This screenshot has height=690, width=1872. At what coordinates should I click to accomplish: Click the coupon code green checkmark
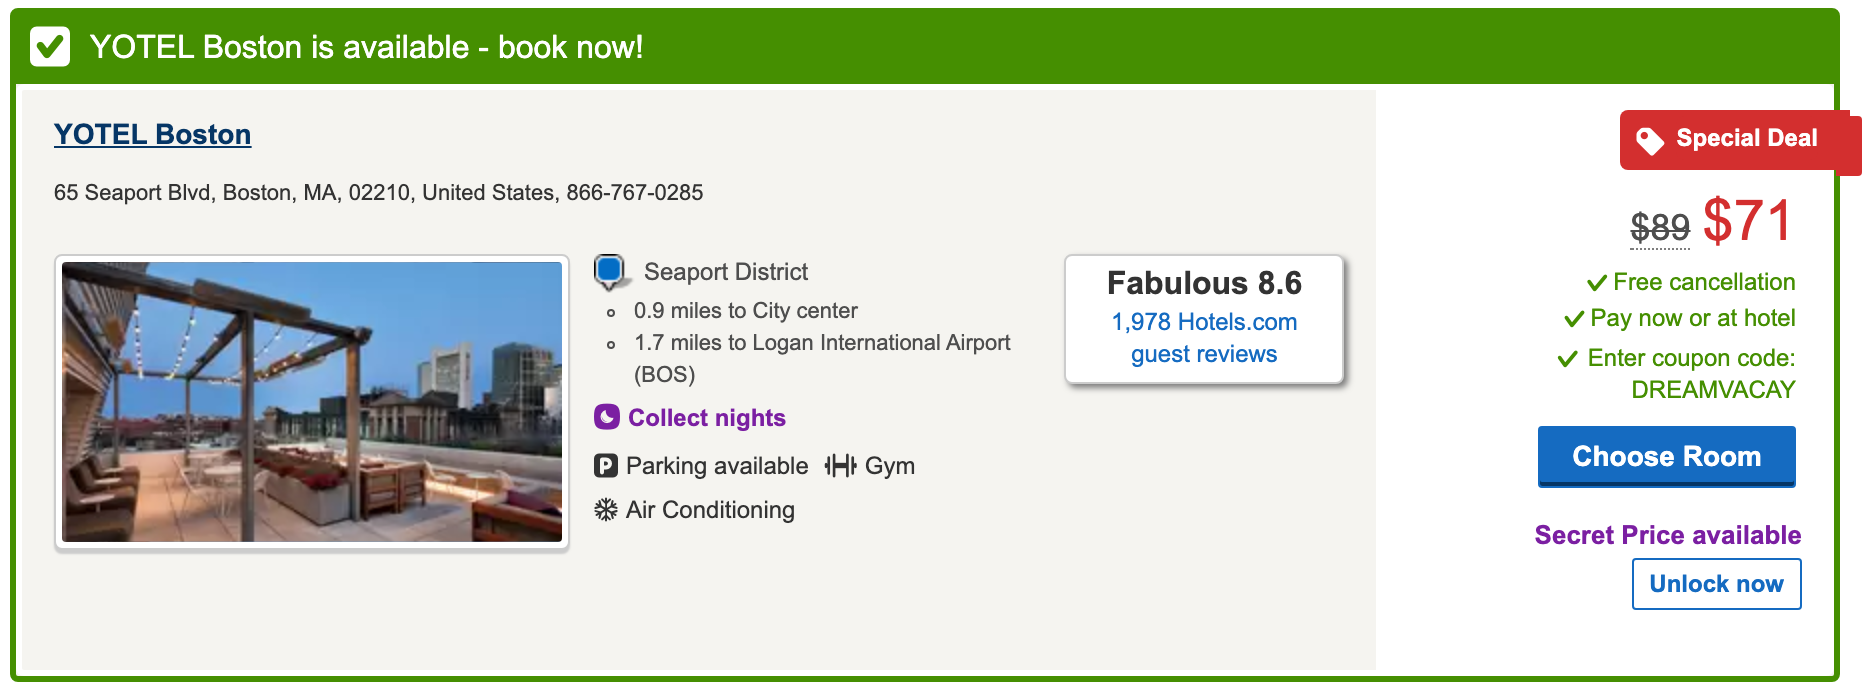pyautogui.click(x=1568, y=359)
